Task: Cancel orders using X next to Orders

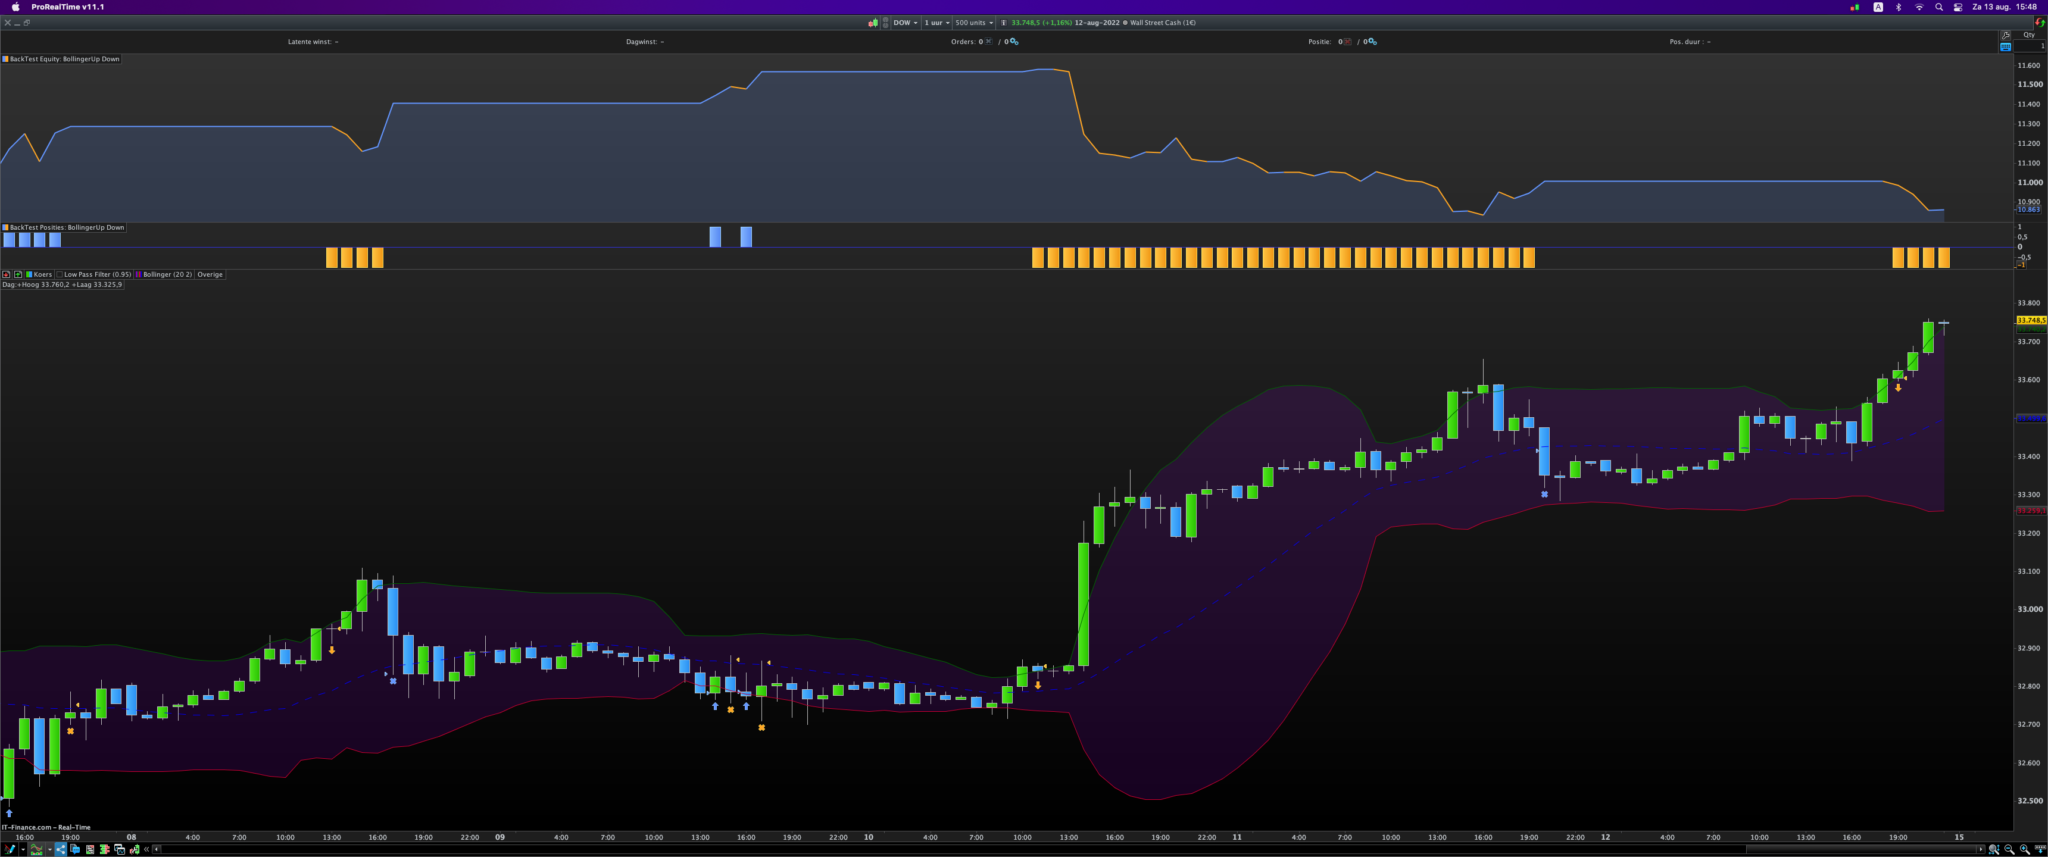Action: 989,42
